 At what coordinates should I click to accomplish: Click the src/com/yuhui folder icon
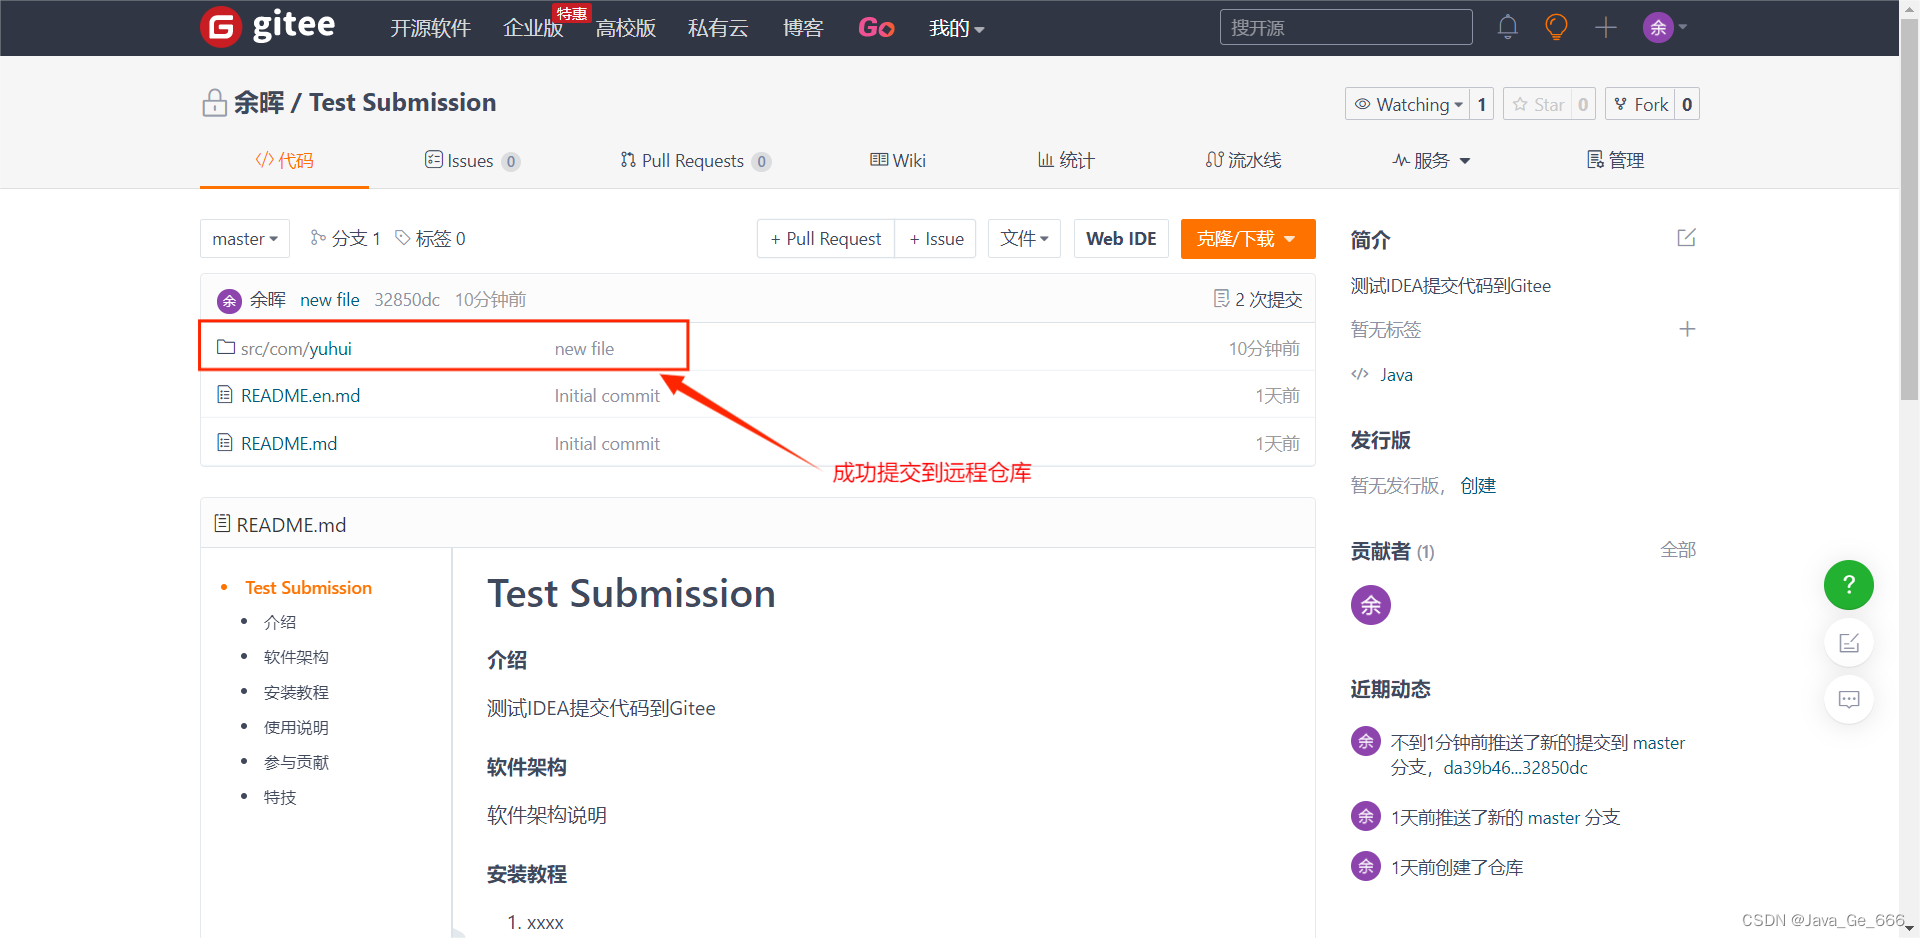pyautogui.click(x=226, y=347)
